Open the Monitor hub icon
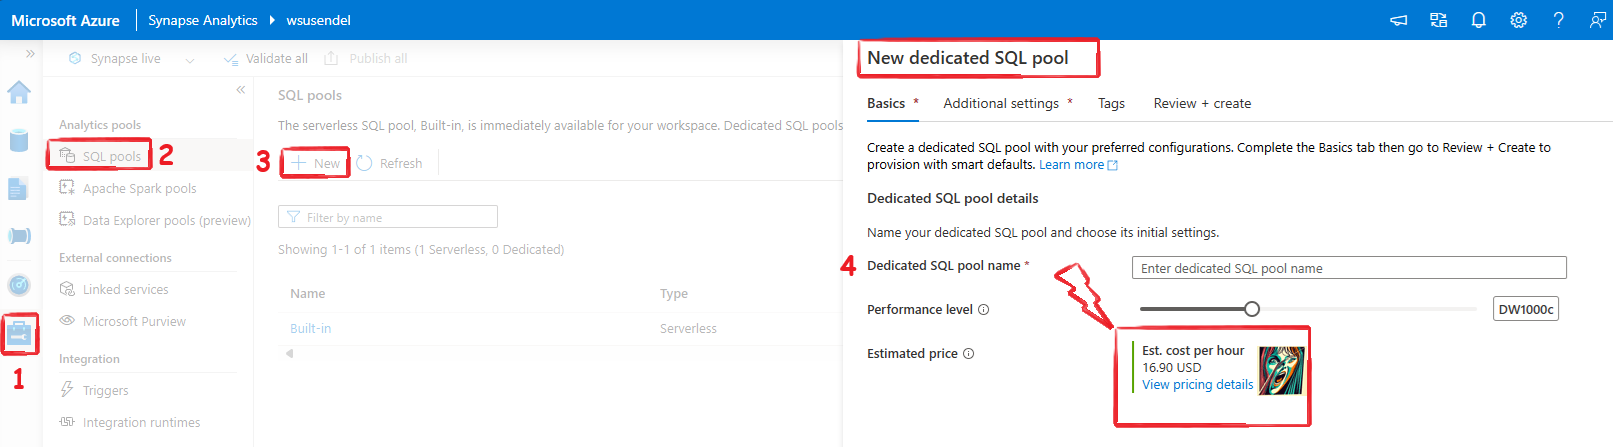 pyautogui.click(x=19, y=285)
